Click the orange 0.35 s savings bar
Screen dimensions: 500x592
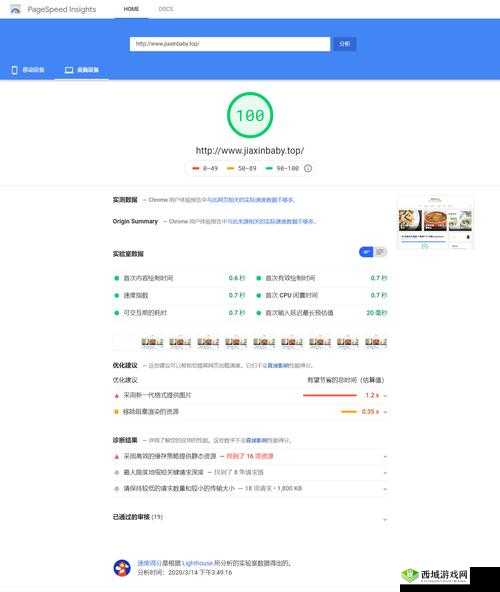349,412
